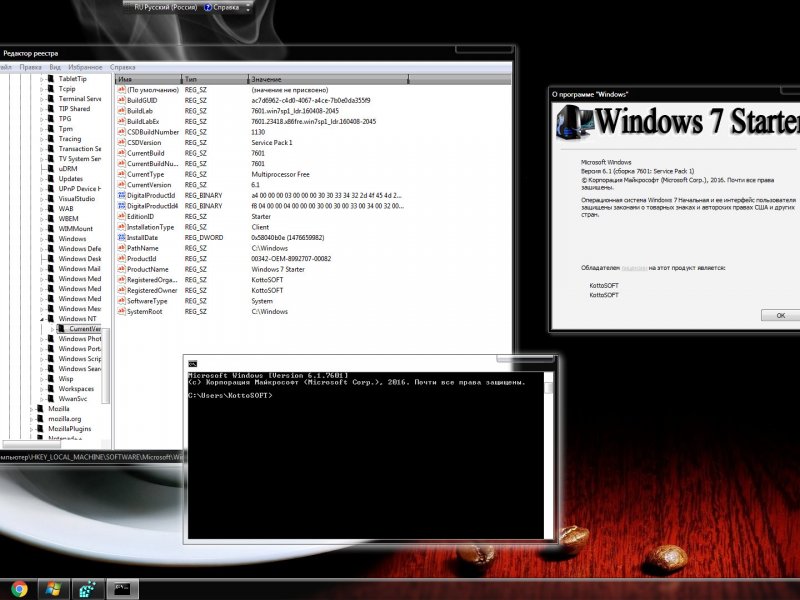Activate the Command Prompt taskbar icon

[122, 589]
